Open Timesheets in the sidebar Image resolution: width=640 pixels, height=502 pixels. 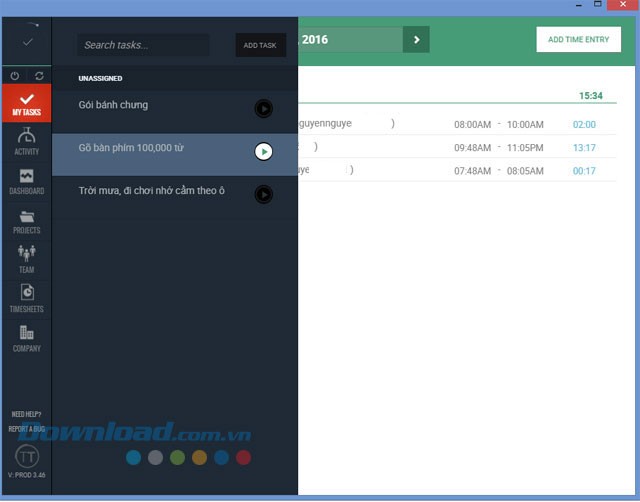[26, 298]
